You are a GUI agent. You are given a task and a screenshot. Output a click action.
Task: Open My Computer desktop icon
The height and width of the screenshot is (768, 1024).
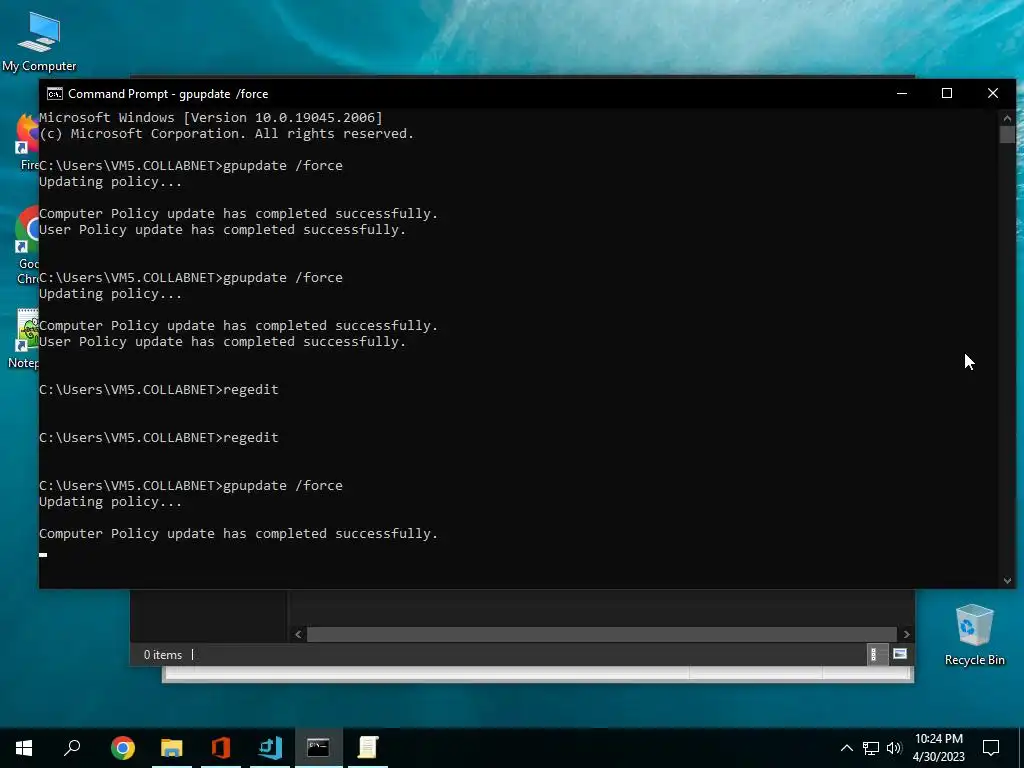click(x=39, y=42)
